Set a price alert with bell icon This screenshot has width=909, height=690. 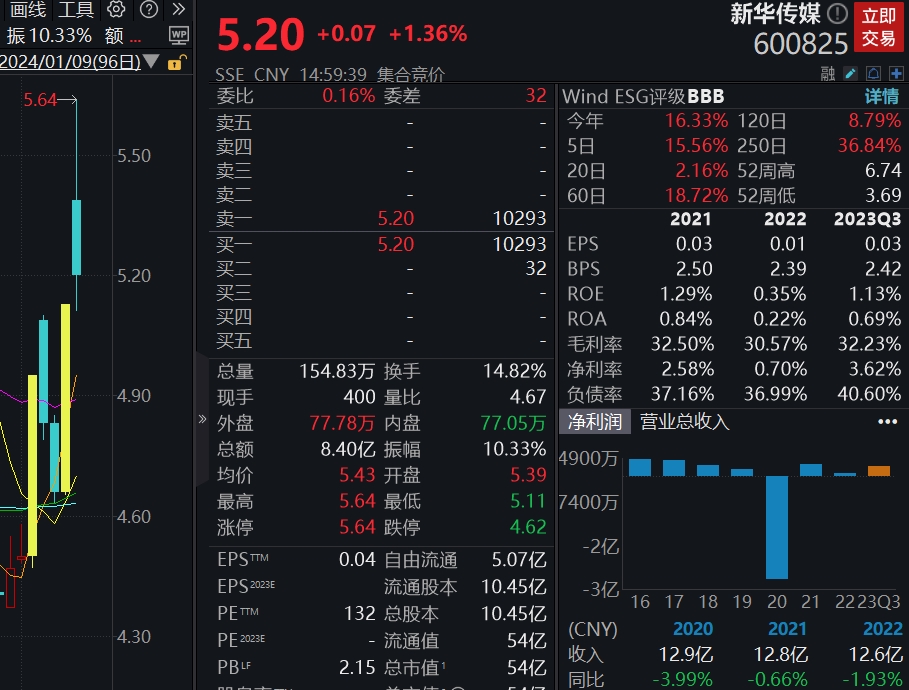tap(873, 73)
